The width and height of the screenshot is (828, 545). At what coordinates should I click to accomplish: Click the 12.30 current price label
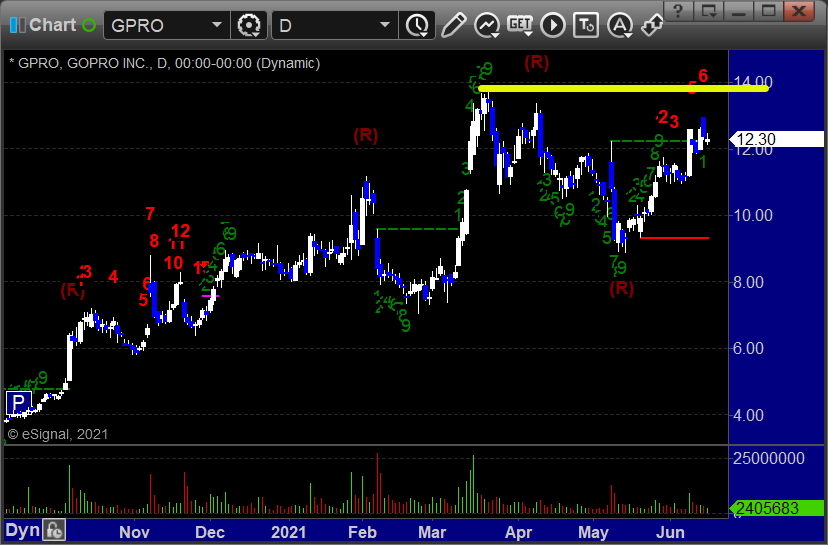pos(776,139)
